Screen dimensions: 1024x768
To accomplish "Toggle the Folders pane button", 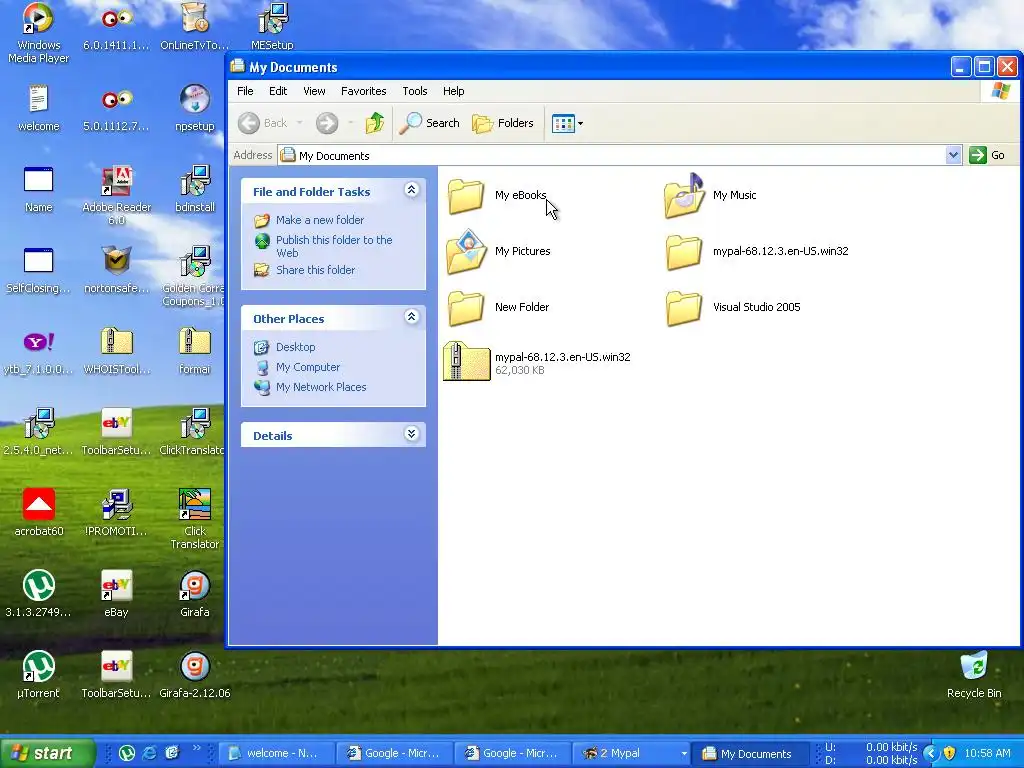I will (503, 123).
